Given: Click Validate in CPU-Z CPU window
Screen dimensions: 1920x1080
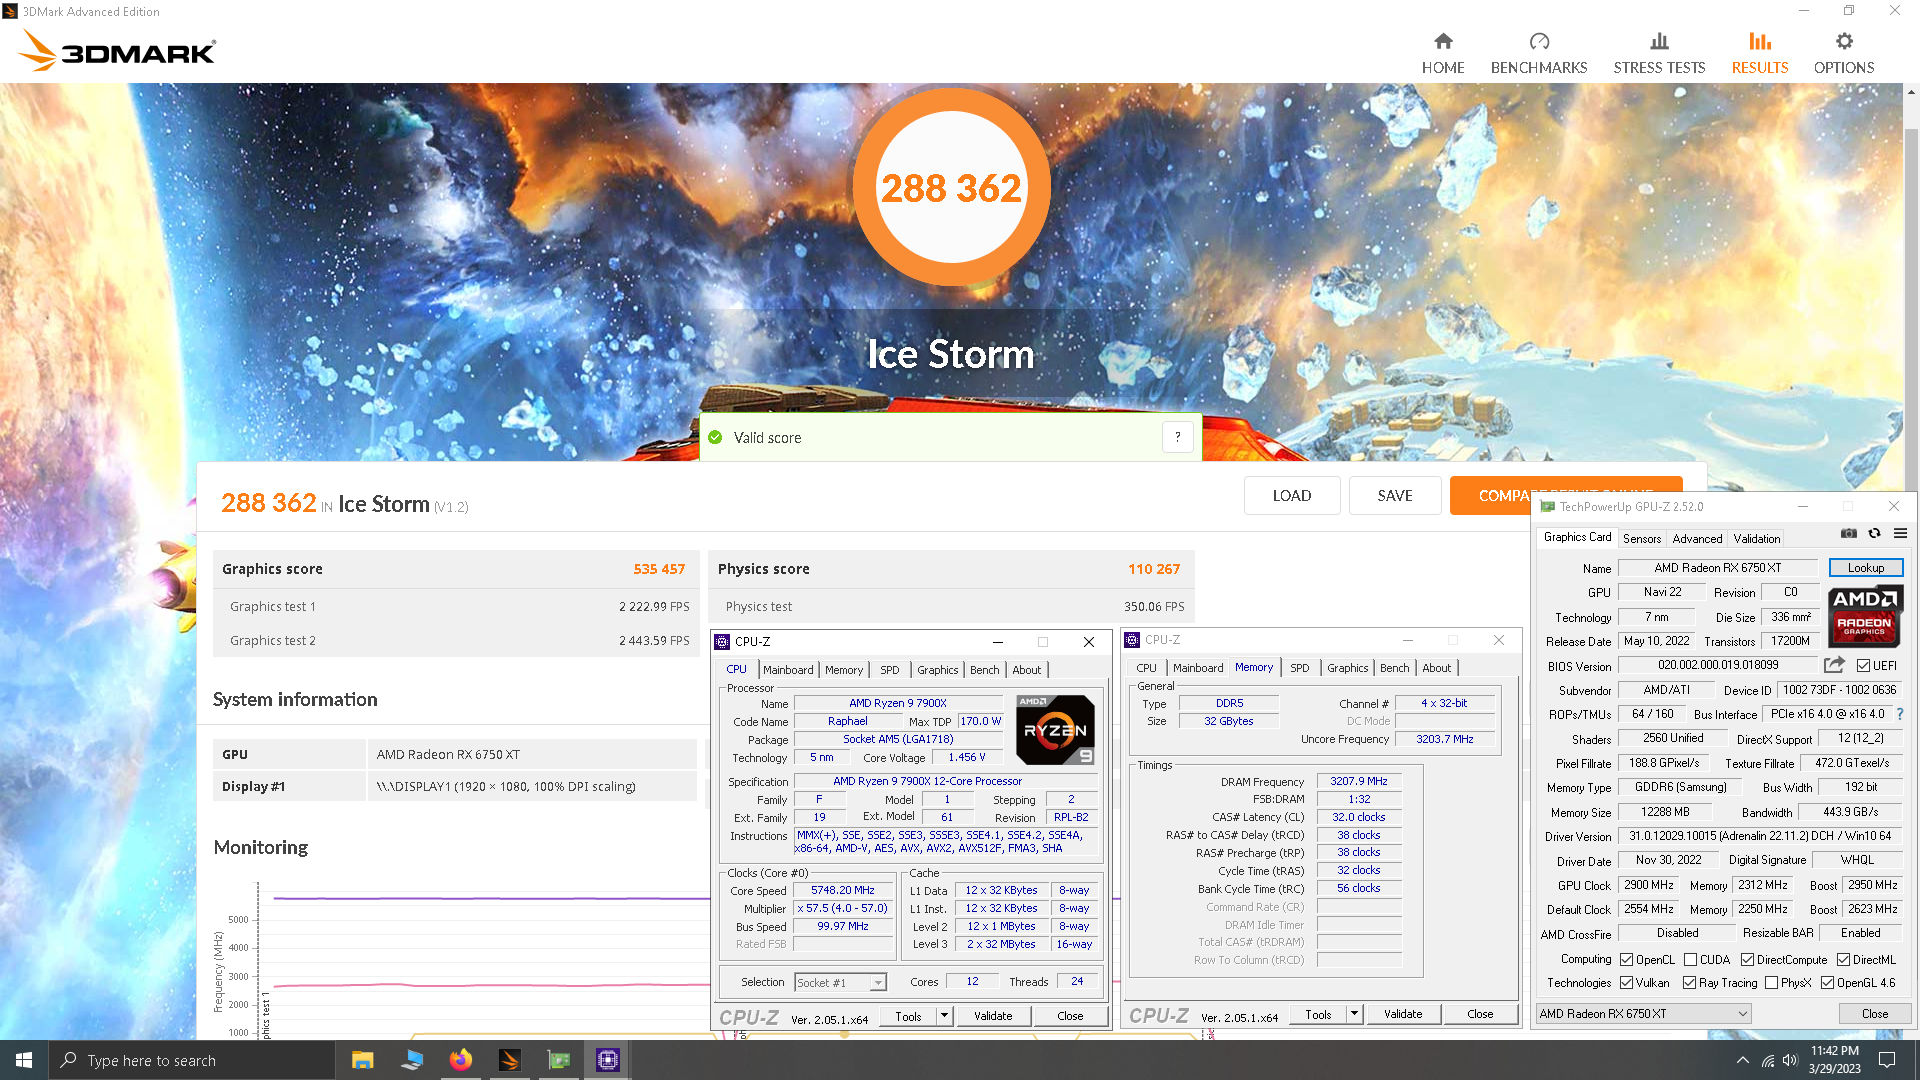Looking at the screenshot, I should [993, 1015].
